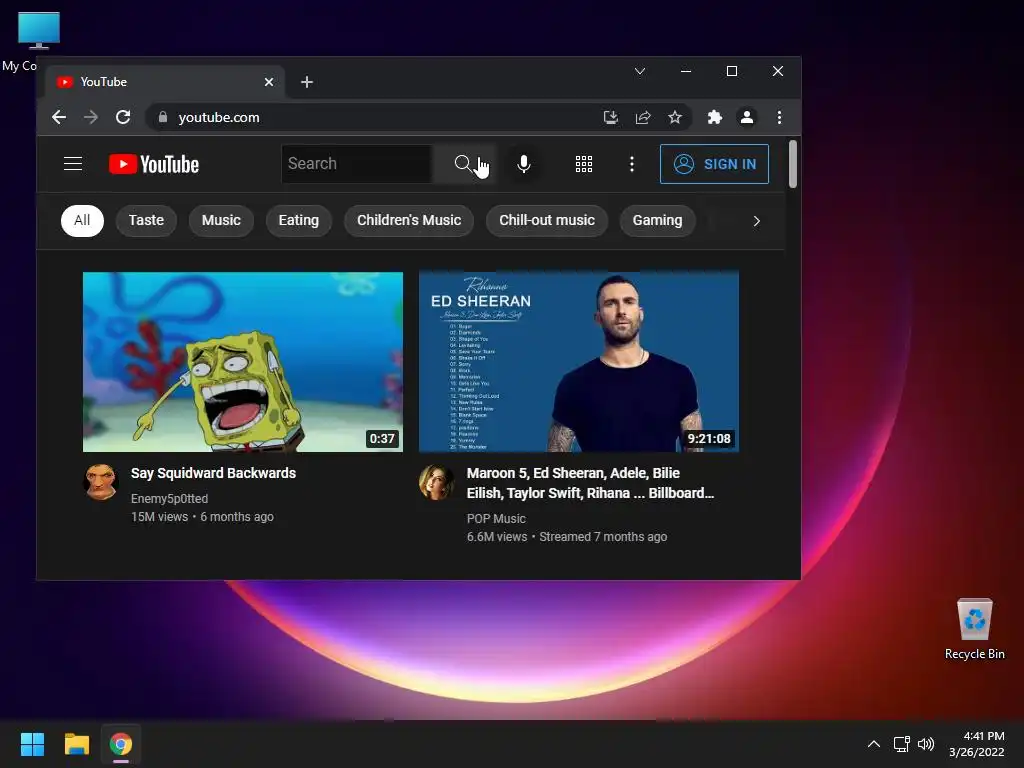This screenshot has height=768, width=1024.
Task: Open the Say Squidward Backwards title link
Action: point(214,473)
